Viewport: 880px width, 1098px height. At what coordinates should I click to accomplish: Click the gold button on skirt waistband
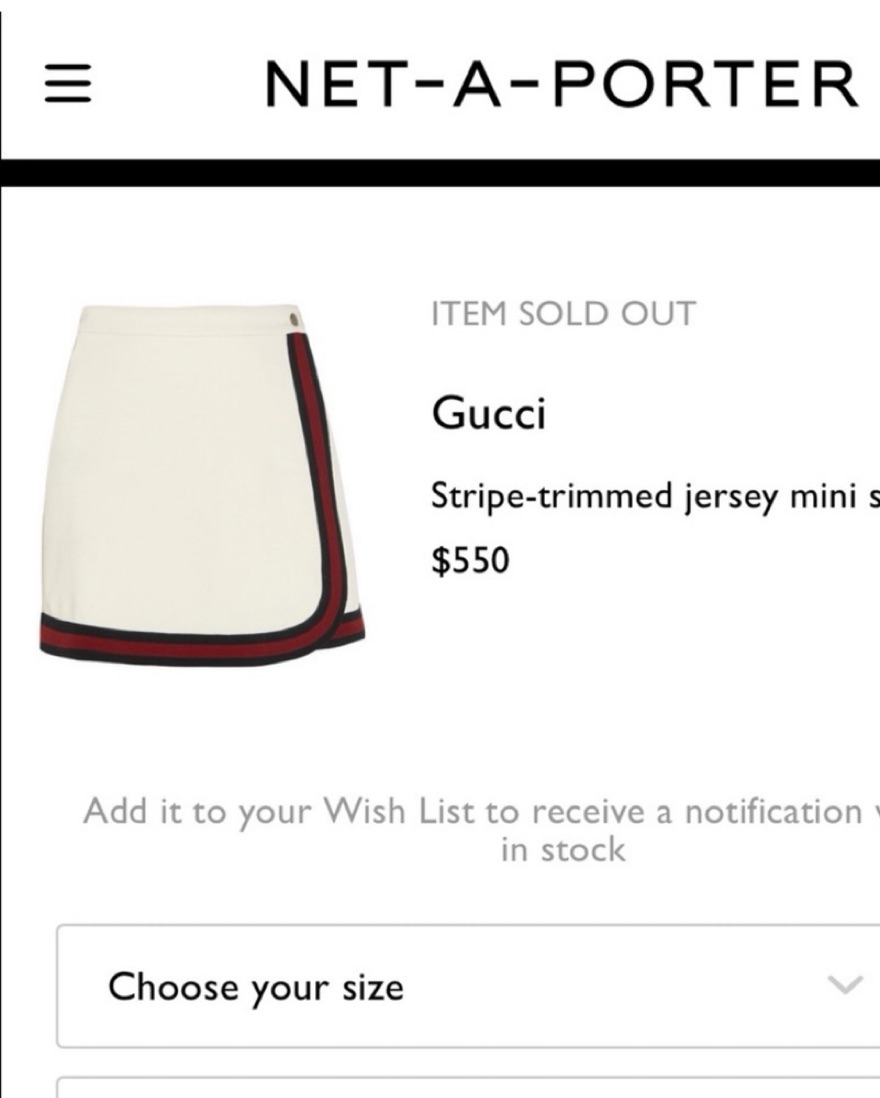point(296,319)
